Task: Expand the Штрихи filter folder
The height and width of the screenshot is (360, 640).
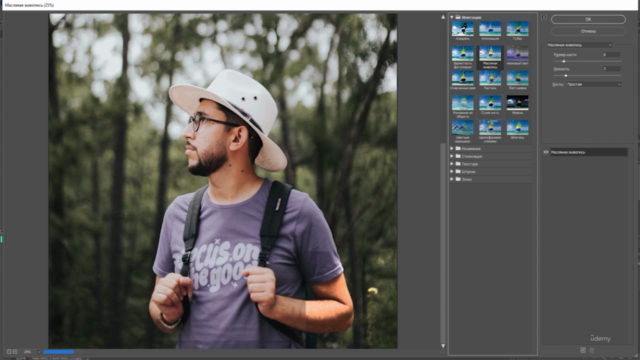Action: coord(452,171)
